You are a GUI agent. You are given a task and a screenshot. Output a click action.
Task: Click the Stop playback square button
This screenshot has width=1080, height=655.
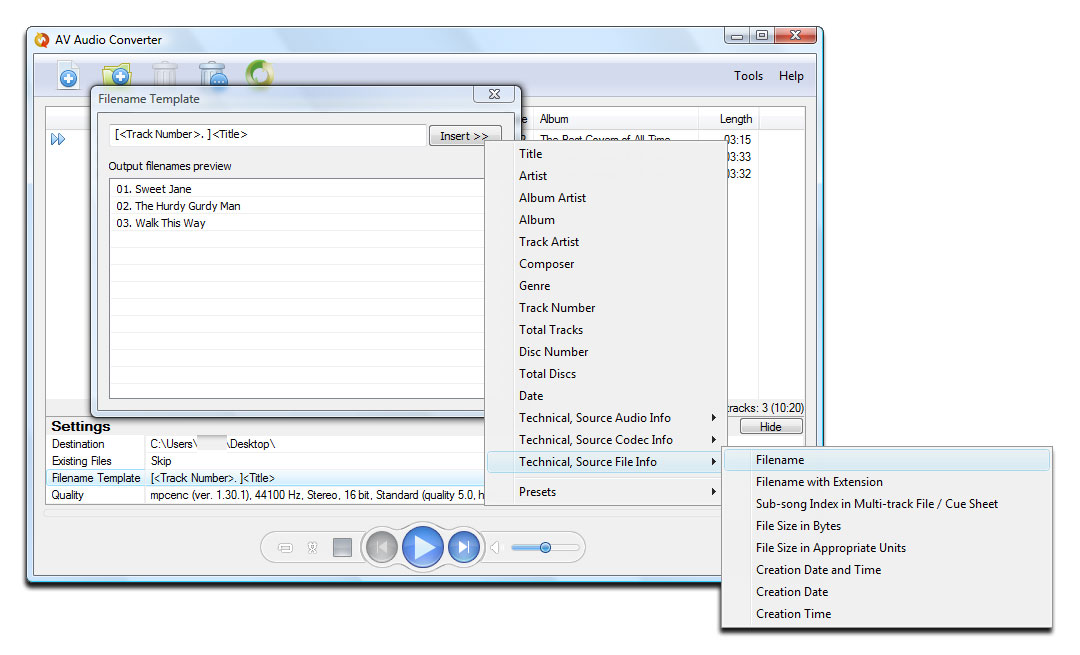coord(342,548)
